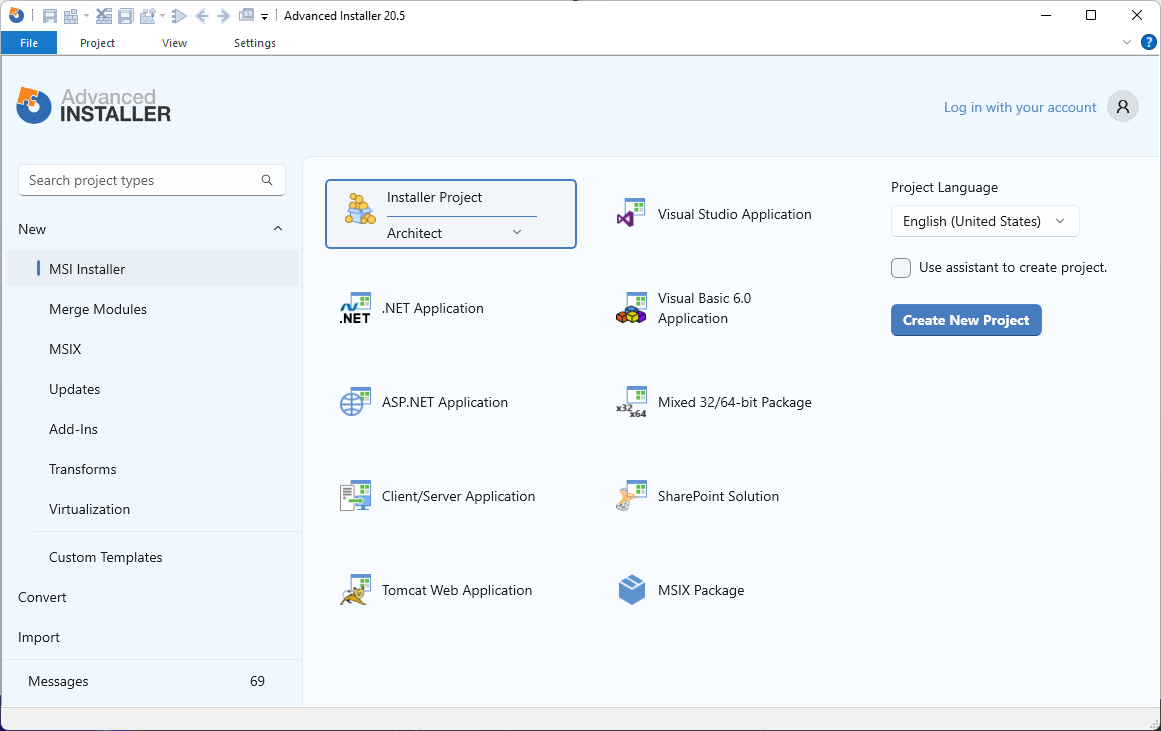1161x731 pixels.
Task: Click the Log in with your account link
Action: pos(1020,107)
